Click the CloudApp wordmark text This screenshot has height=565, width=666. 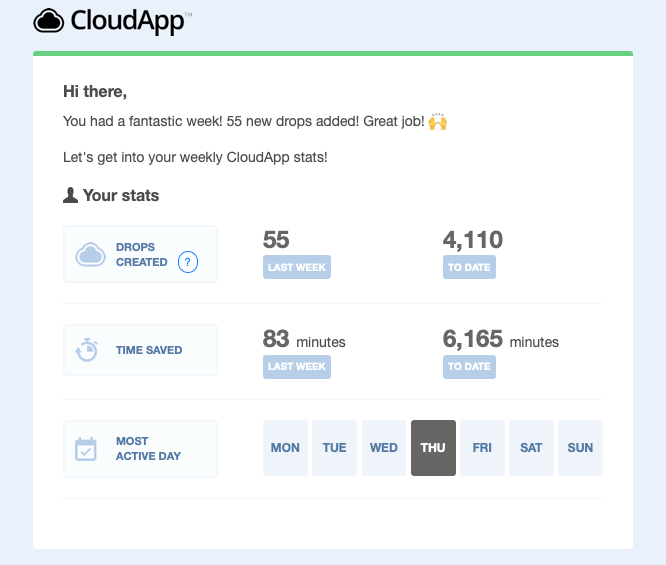pos(127,21)
